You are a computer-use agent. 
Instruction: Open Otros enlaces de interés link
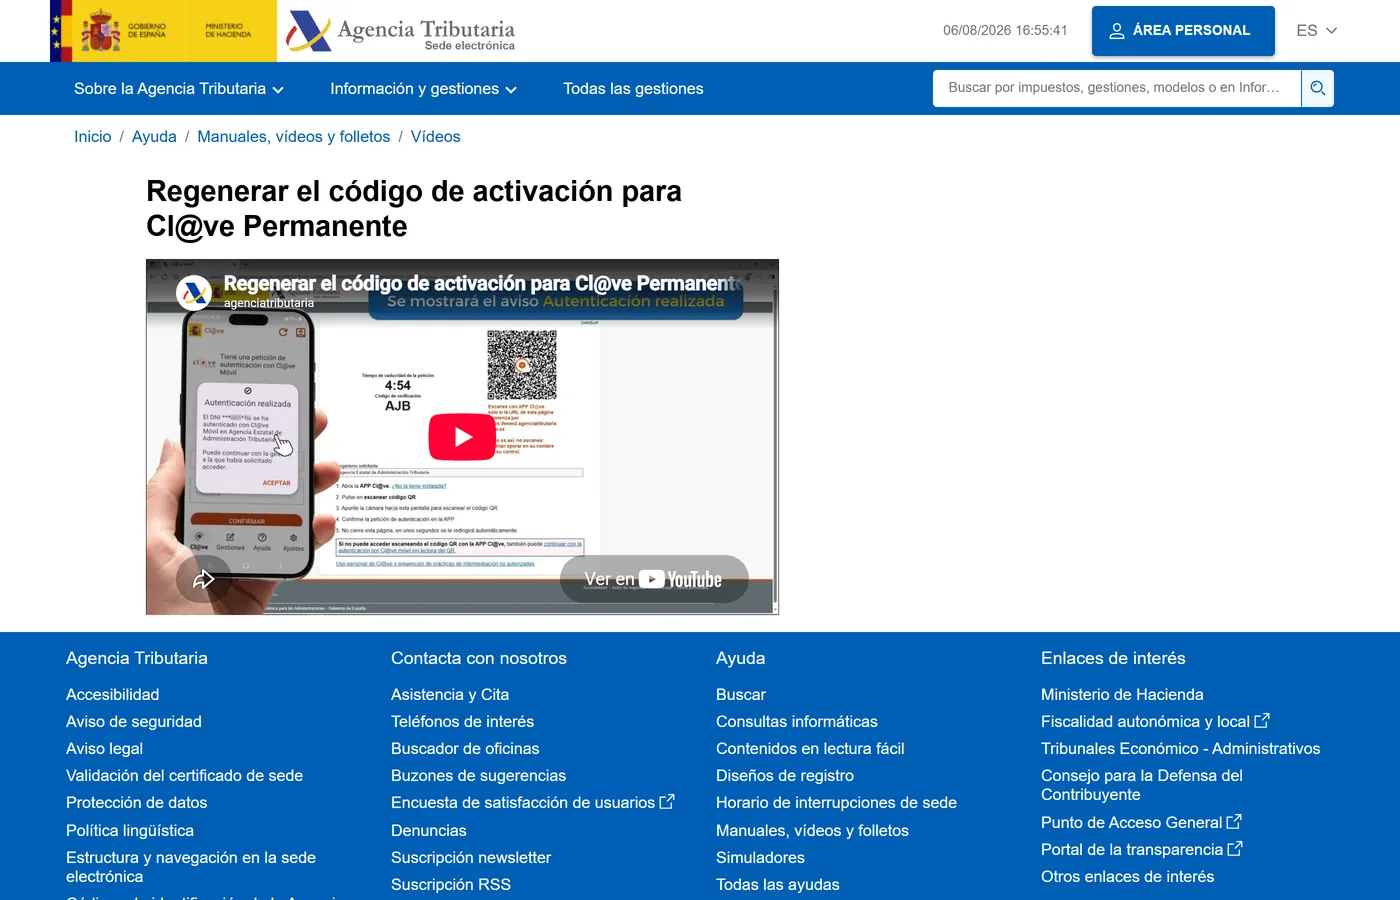pyautogui.click(x=1128, y=876)
